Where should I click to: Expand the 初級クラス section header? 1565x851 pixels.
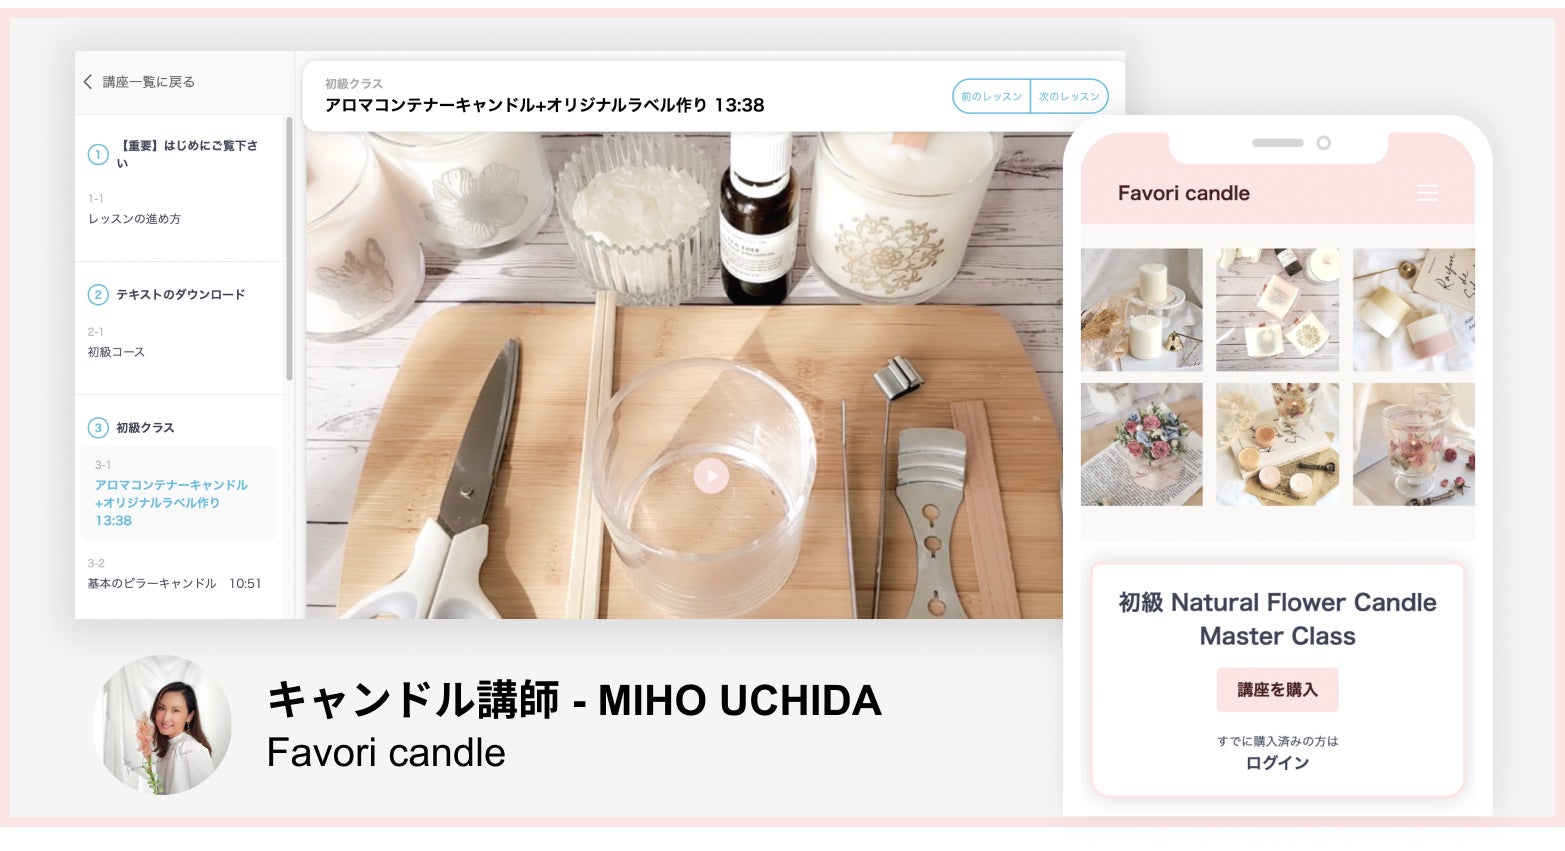(x=145, y=427)
